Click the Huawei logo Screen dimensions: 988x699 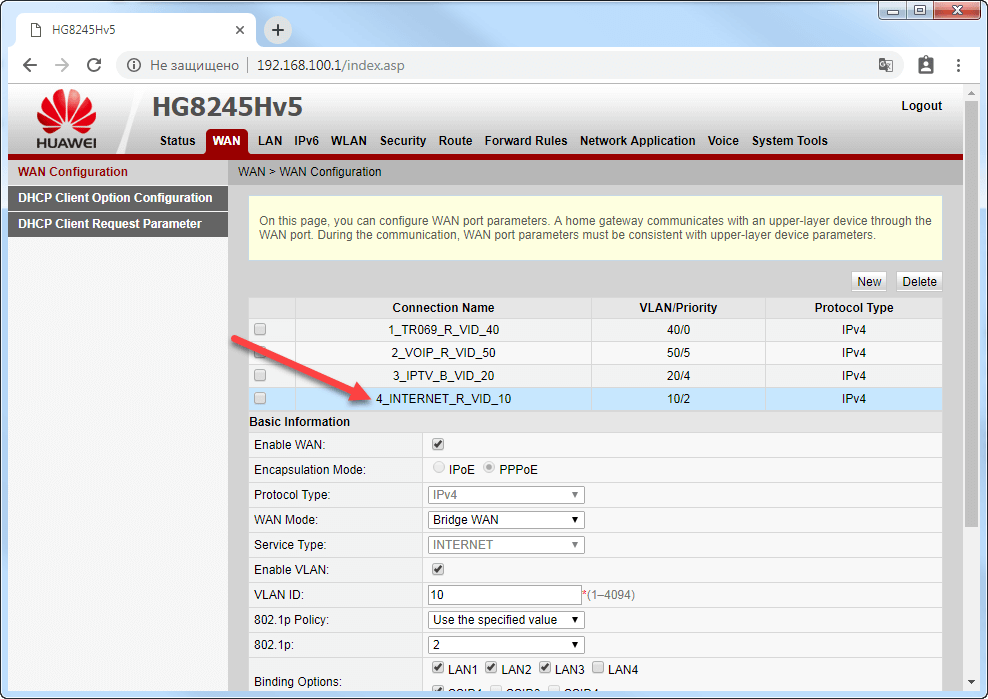click(x=66, y=118)
